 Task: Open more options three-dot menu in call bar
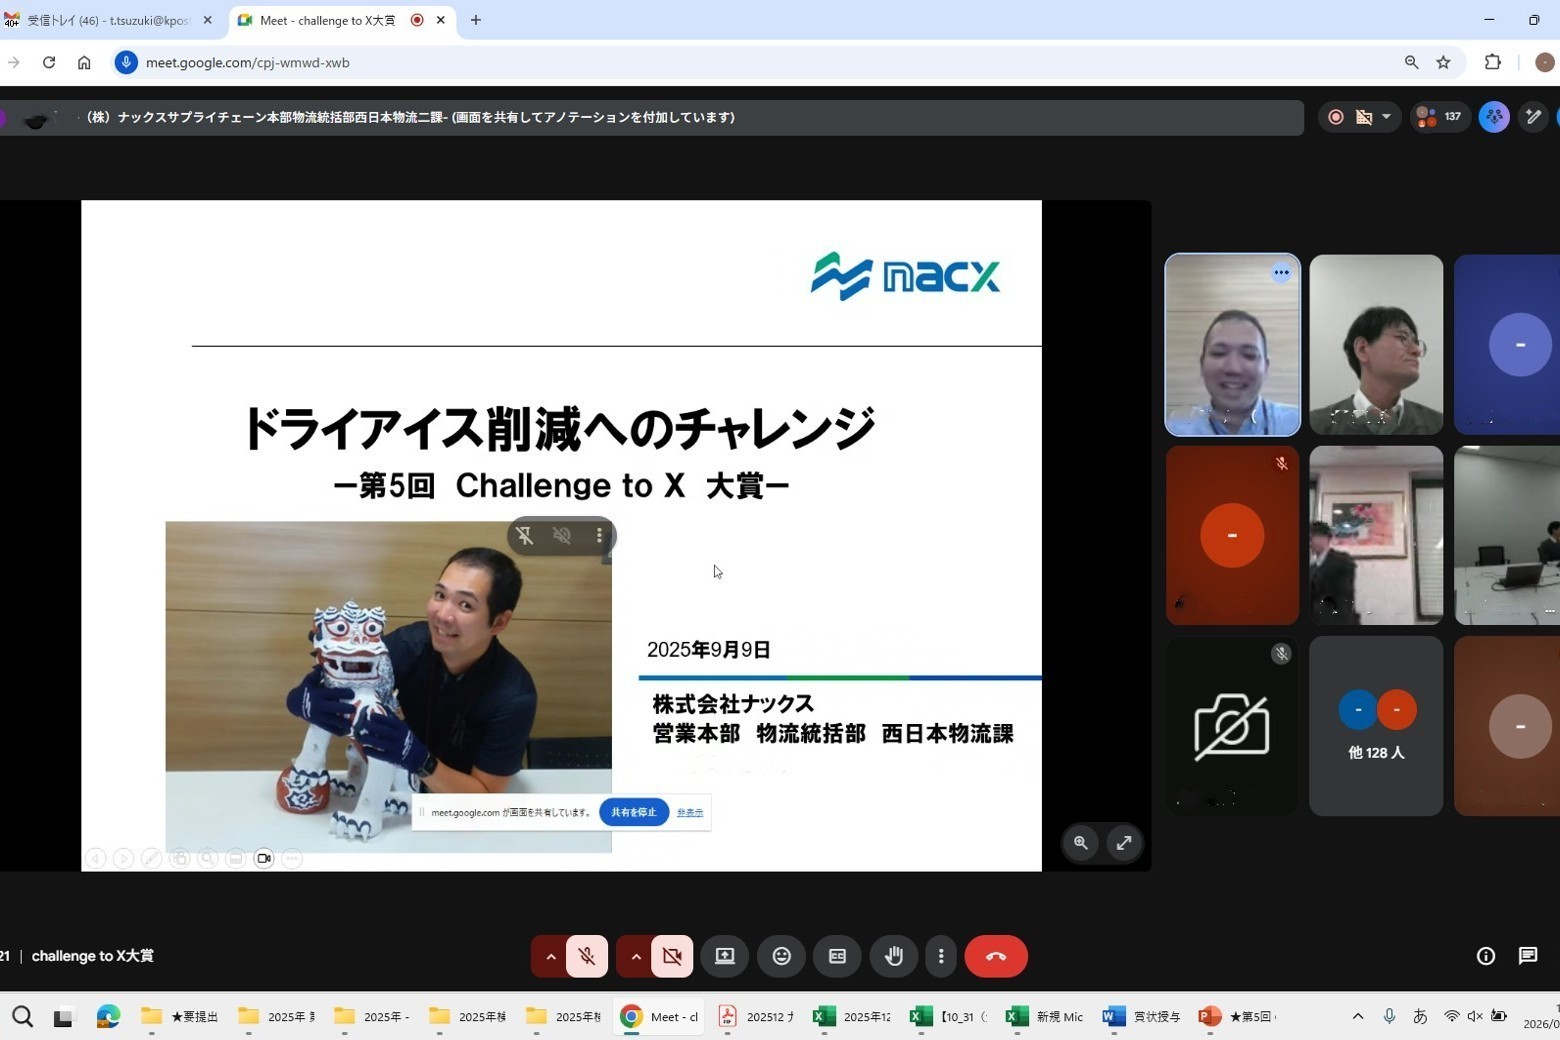[x=941, y=956]
